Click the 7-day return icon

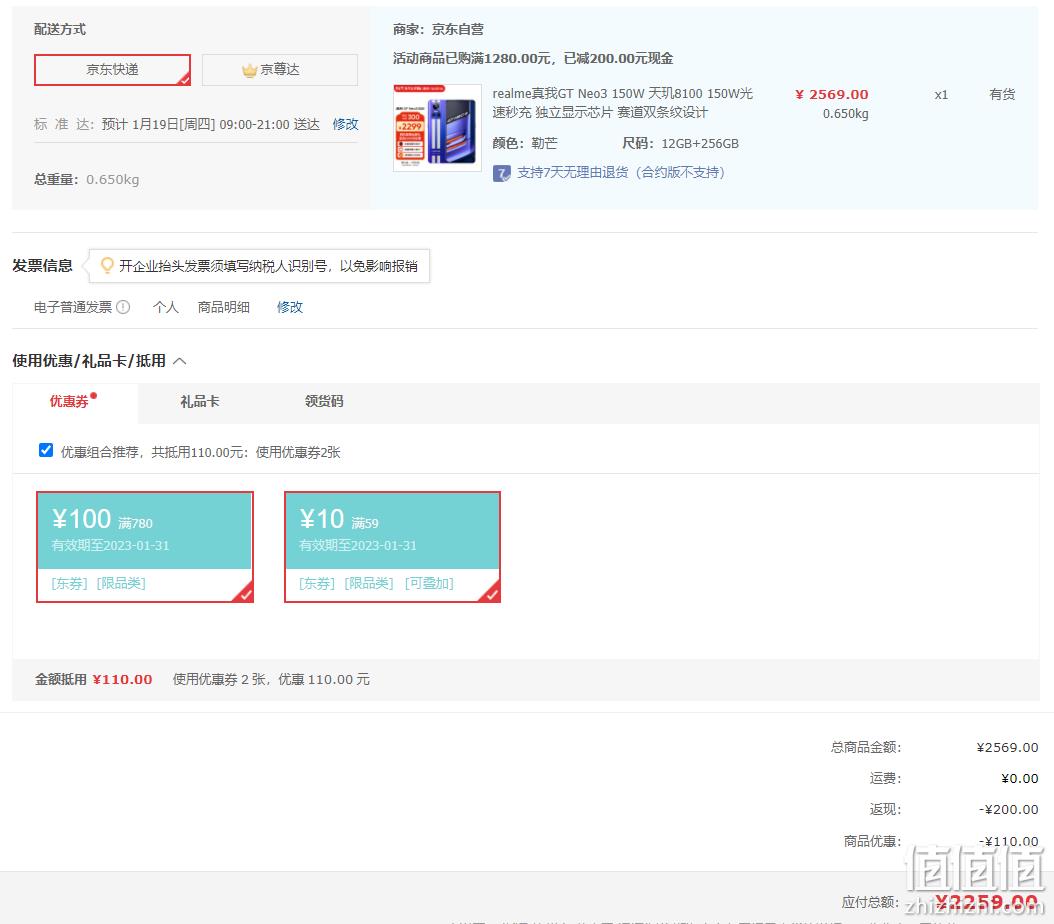pos(501,173)
